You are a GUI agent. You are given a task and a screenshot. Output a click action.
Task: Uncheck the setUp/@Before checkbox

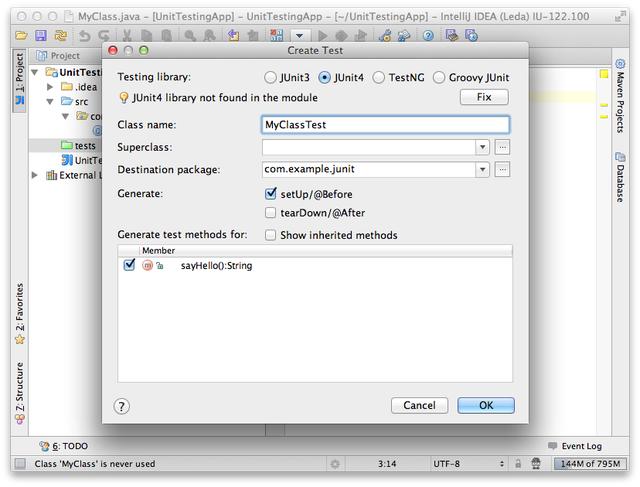click(271, 194)
